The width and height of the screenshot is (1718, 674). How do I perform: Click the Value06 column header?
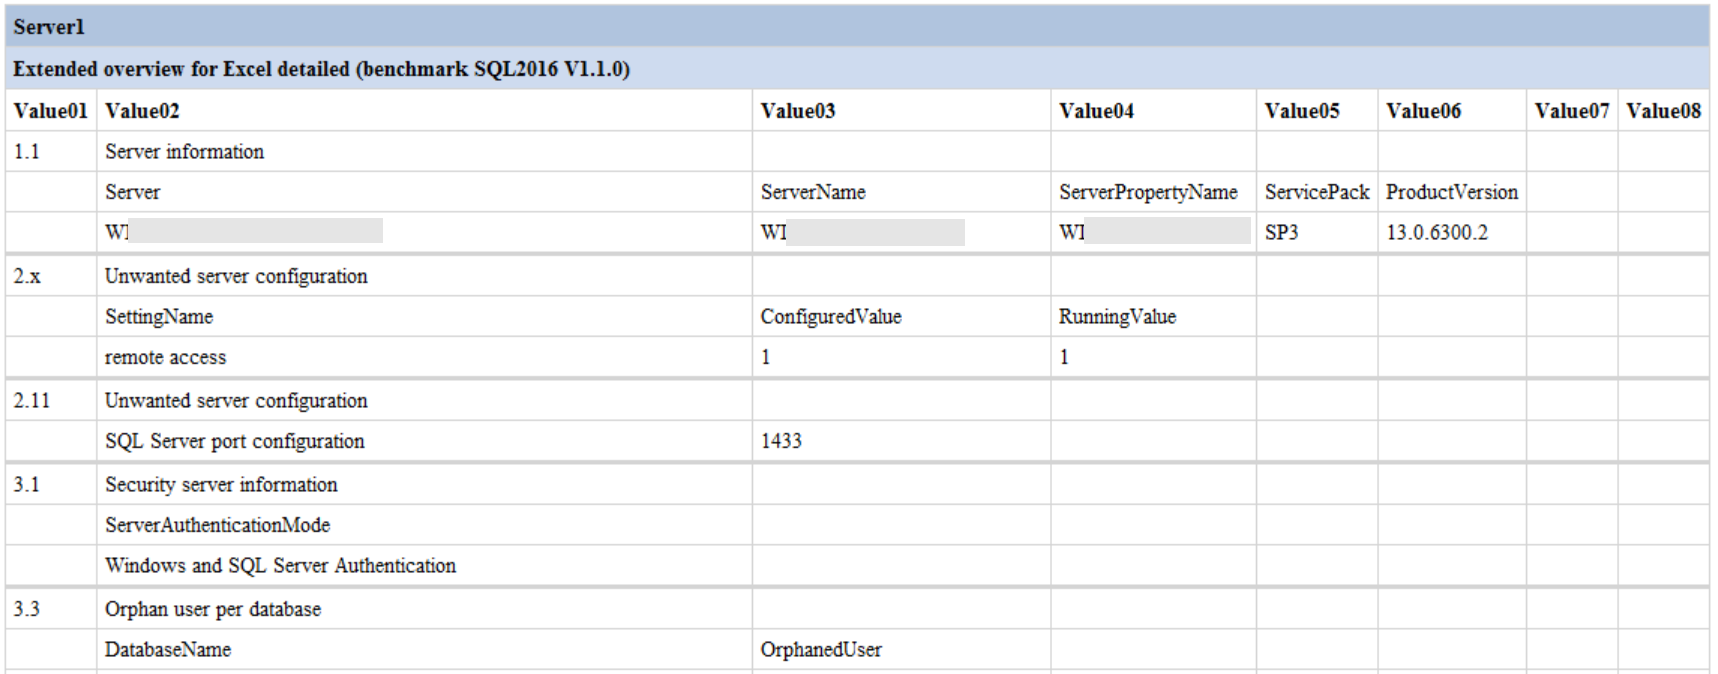click(1423, 111)
